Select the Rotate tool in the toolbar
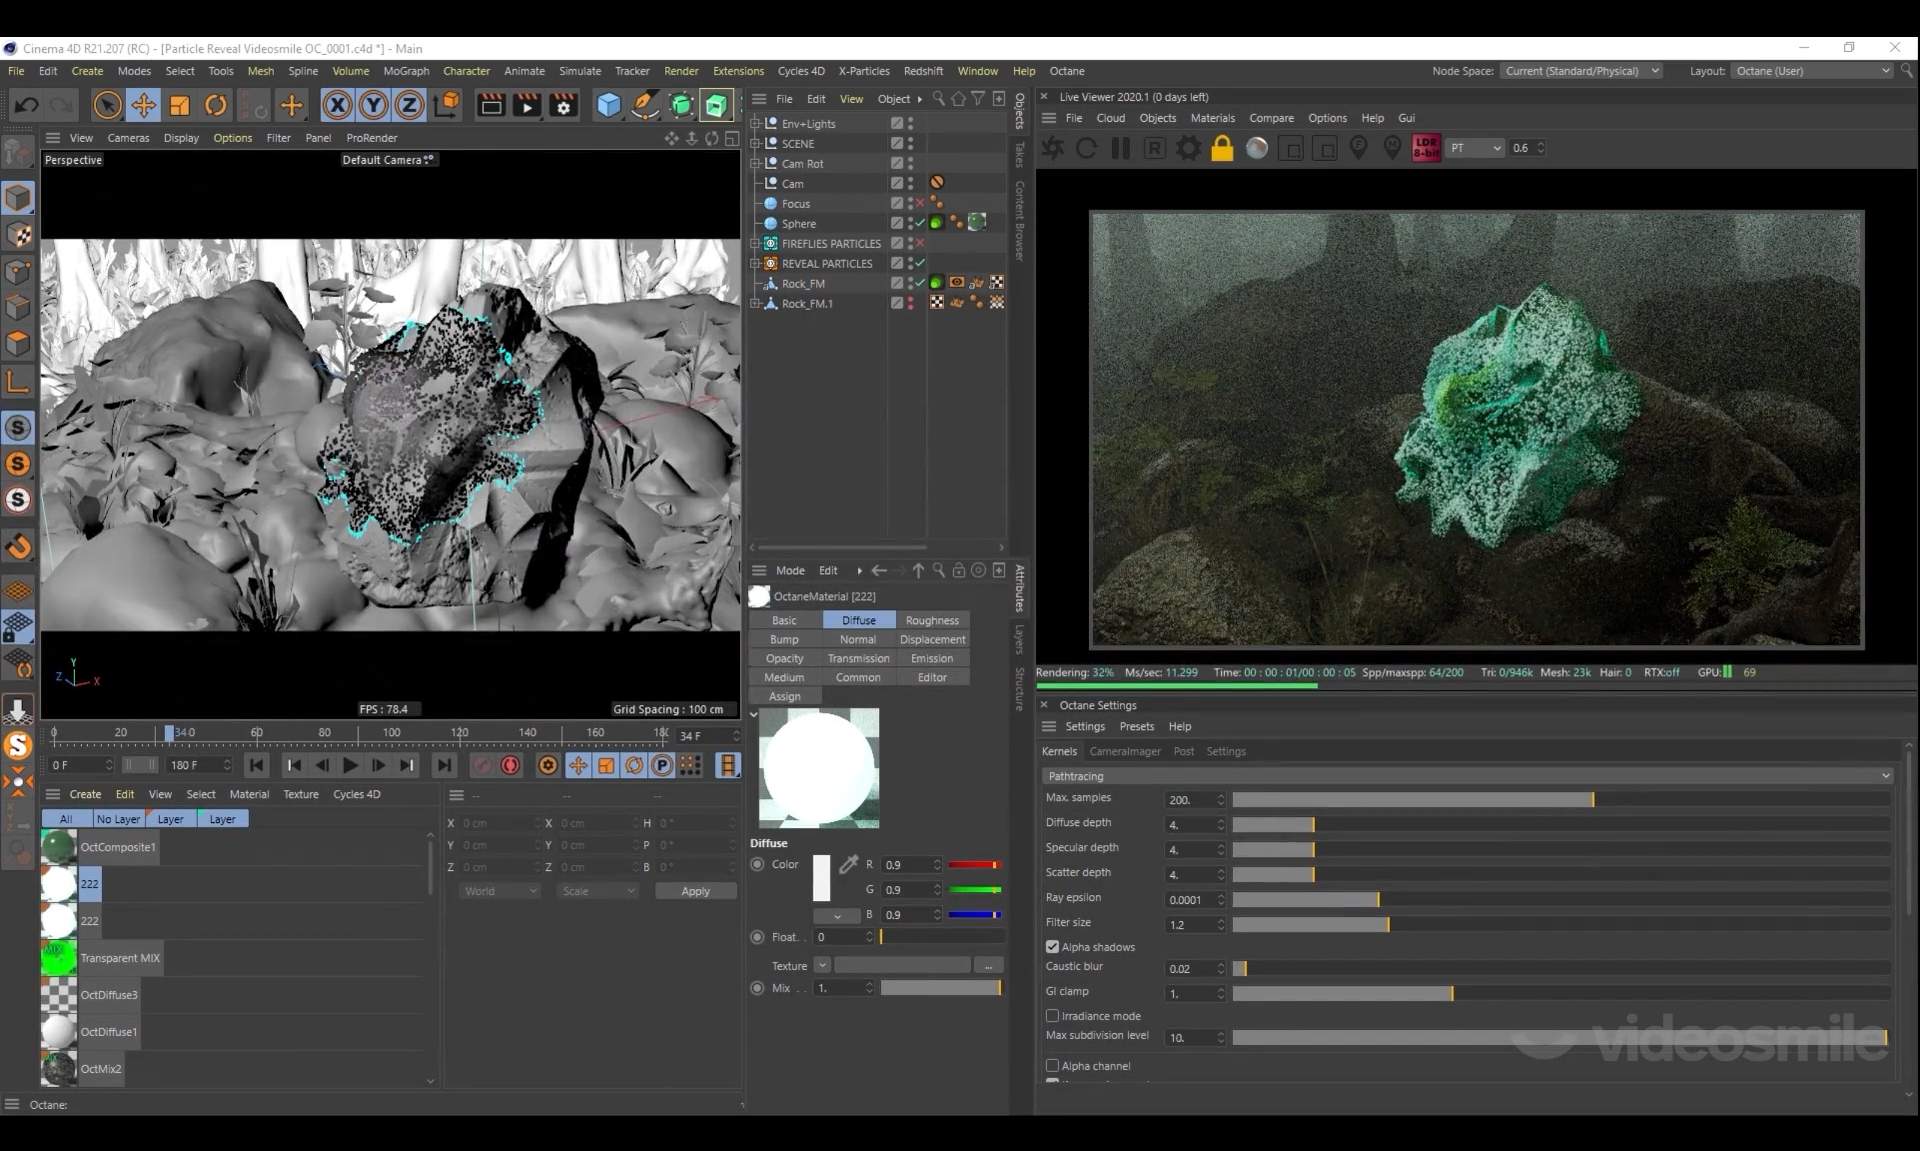The width and height of the screenshot is (1920, 1151). click(216, 105)
